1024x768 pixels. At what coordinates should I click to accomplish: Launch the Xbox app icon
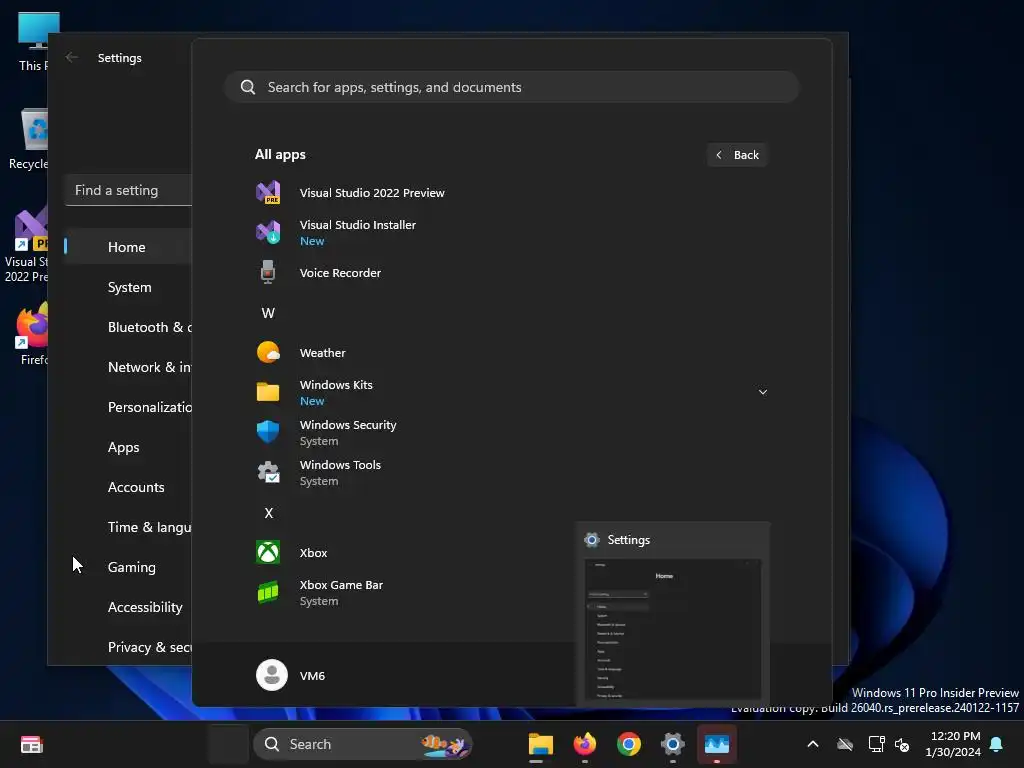[268, 552]
